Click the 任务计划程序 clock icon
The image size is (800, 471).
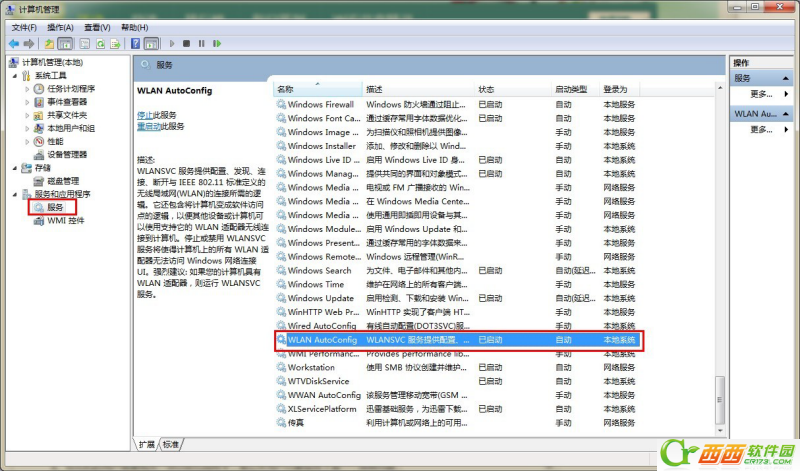click(39, 89)
